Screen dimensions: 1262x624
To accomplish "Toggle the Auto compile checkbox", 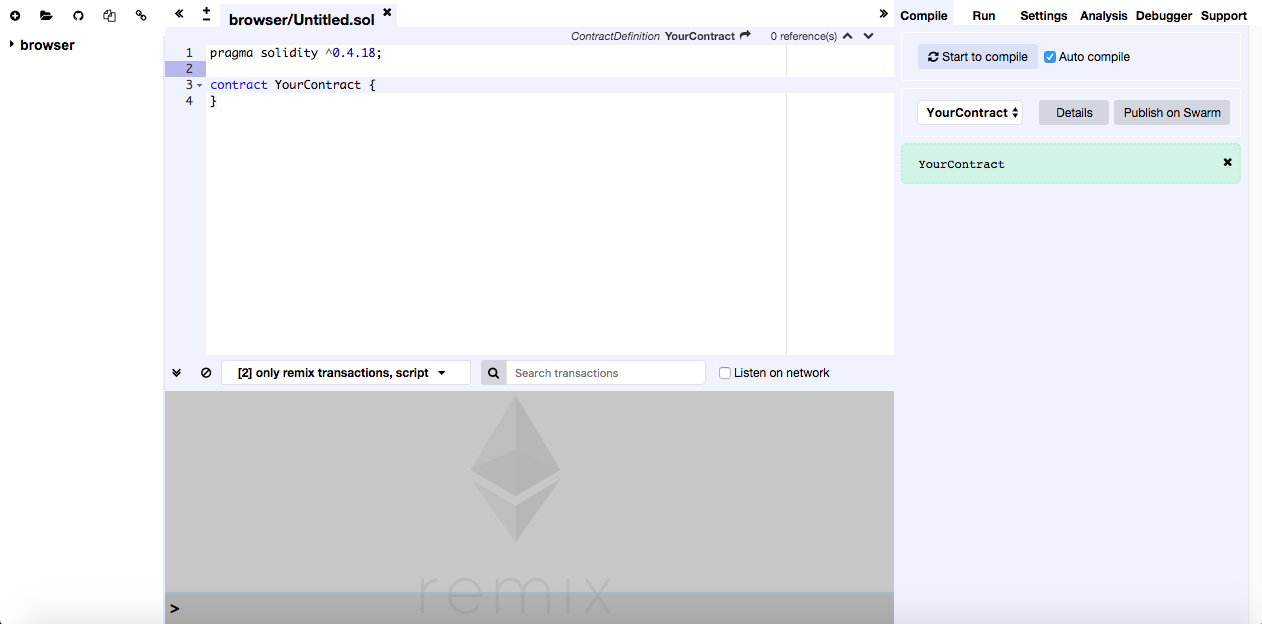I will point(1050,57).
